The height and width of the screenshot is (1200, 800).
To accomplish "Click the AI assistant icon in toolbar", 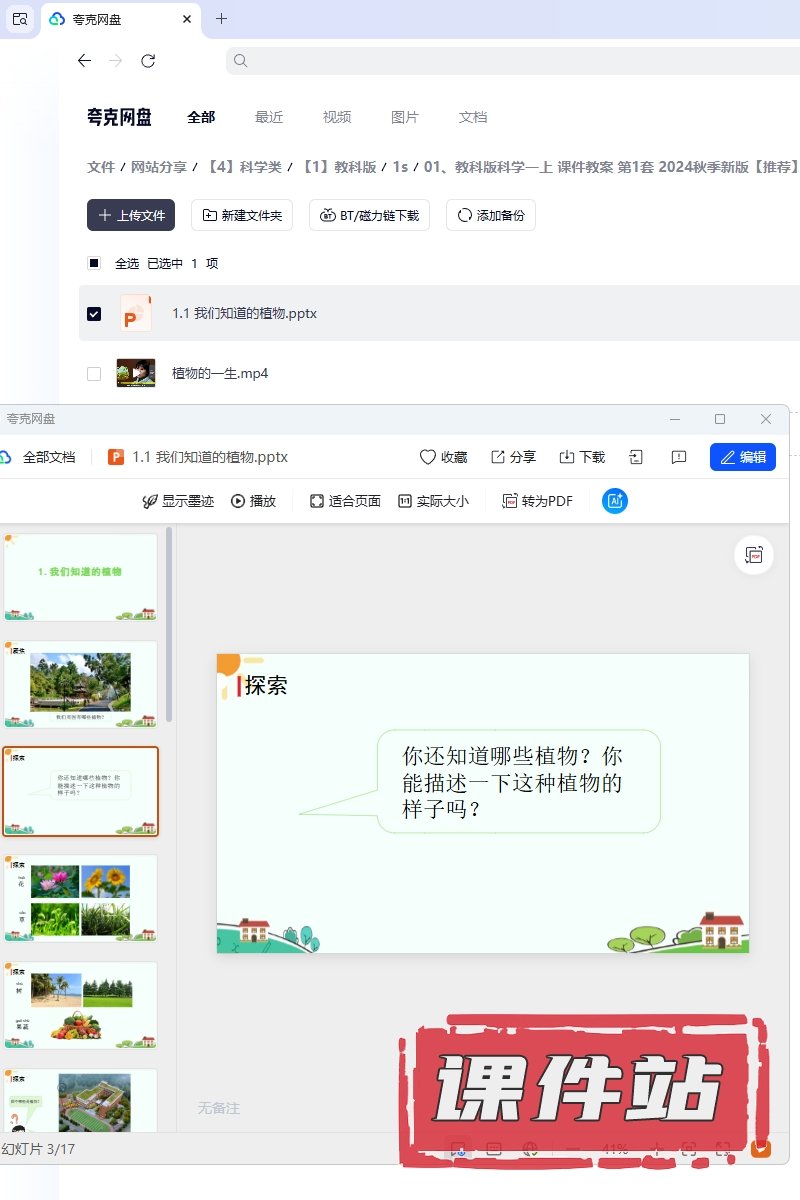I will (x=614, y=501).
